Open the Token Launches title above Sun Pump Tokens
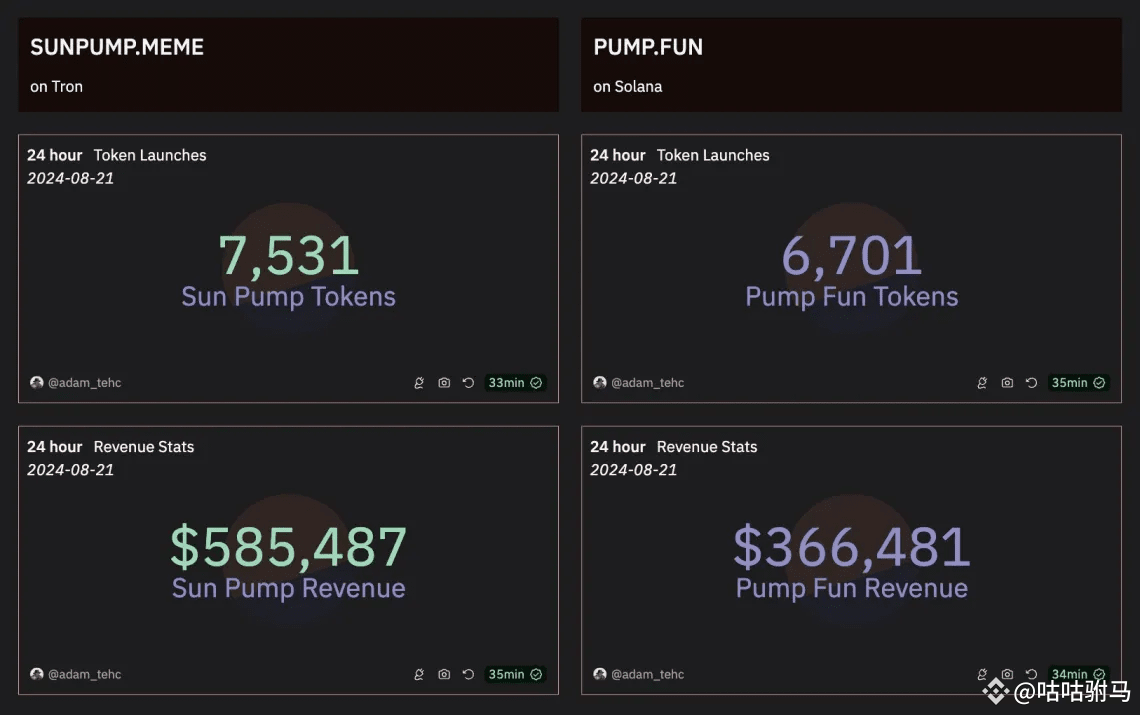 [x=150, y=155]
